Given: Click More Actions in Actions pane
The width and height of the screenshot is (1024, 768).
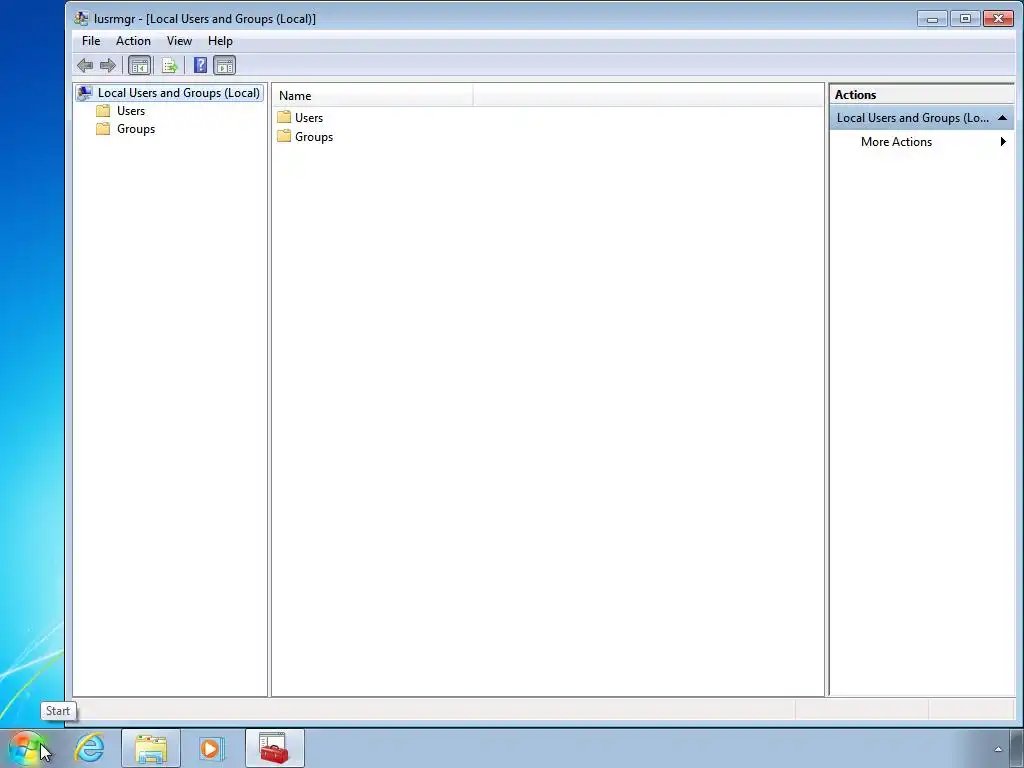Looking at the screenshot, I should [896, 142].
